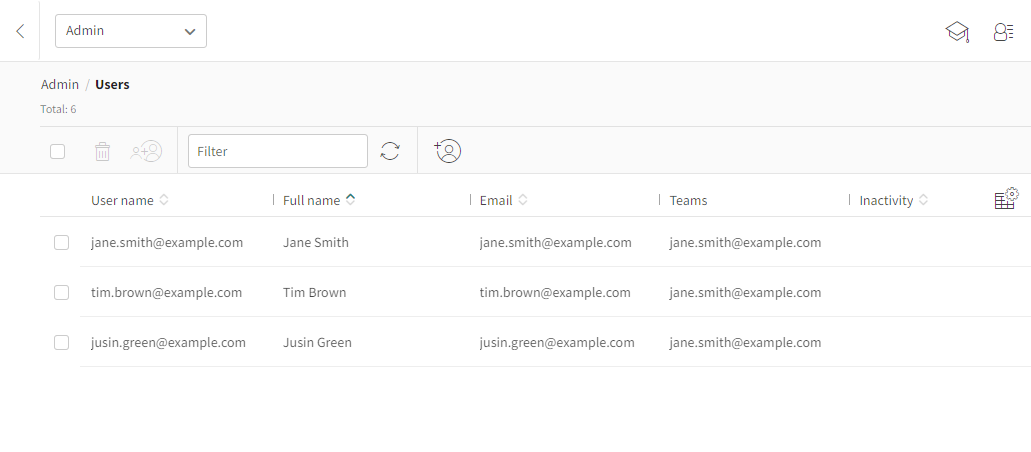
Task: Select the Tim Brown row checkbox
Action: pyautogui.click(x=61, y=292)
